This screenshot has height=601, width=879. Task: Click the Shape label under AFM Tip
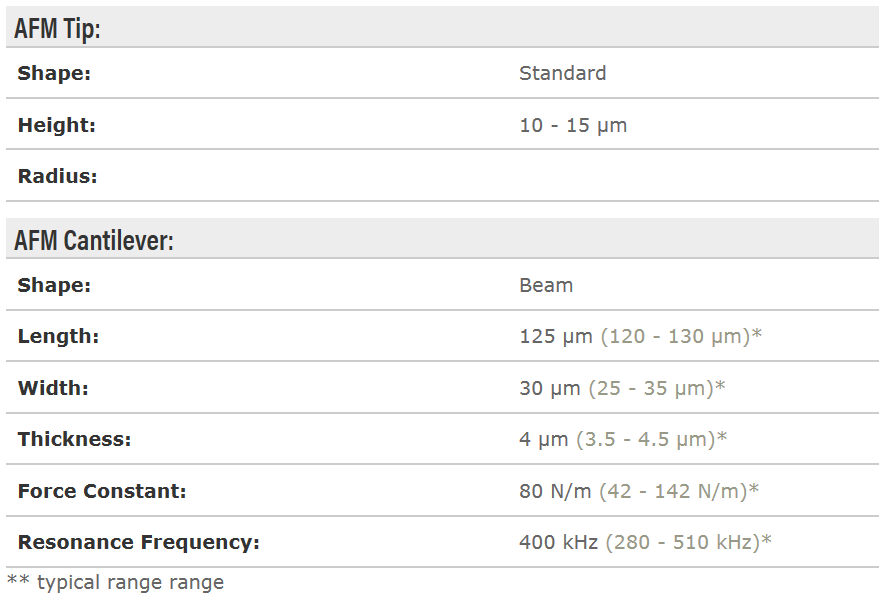tap(54, 73)
